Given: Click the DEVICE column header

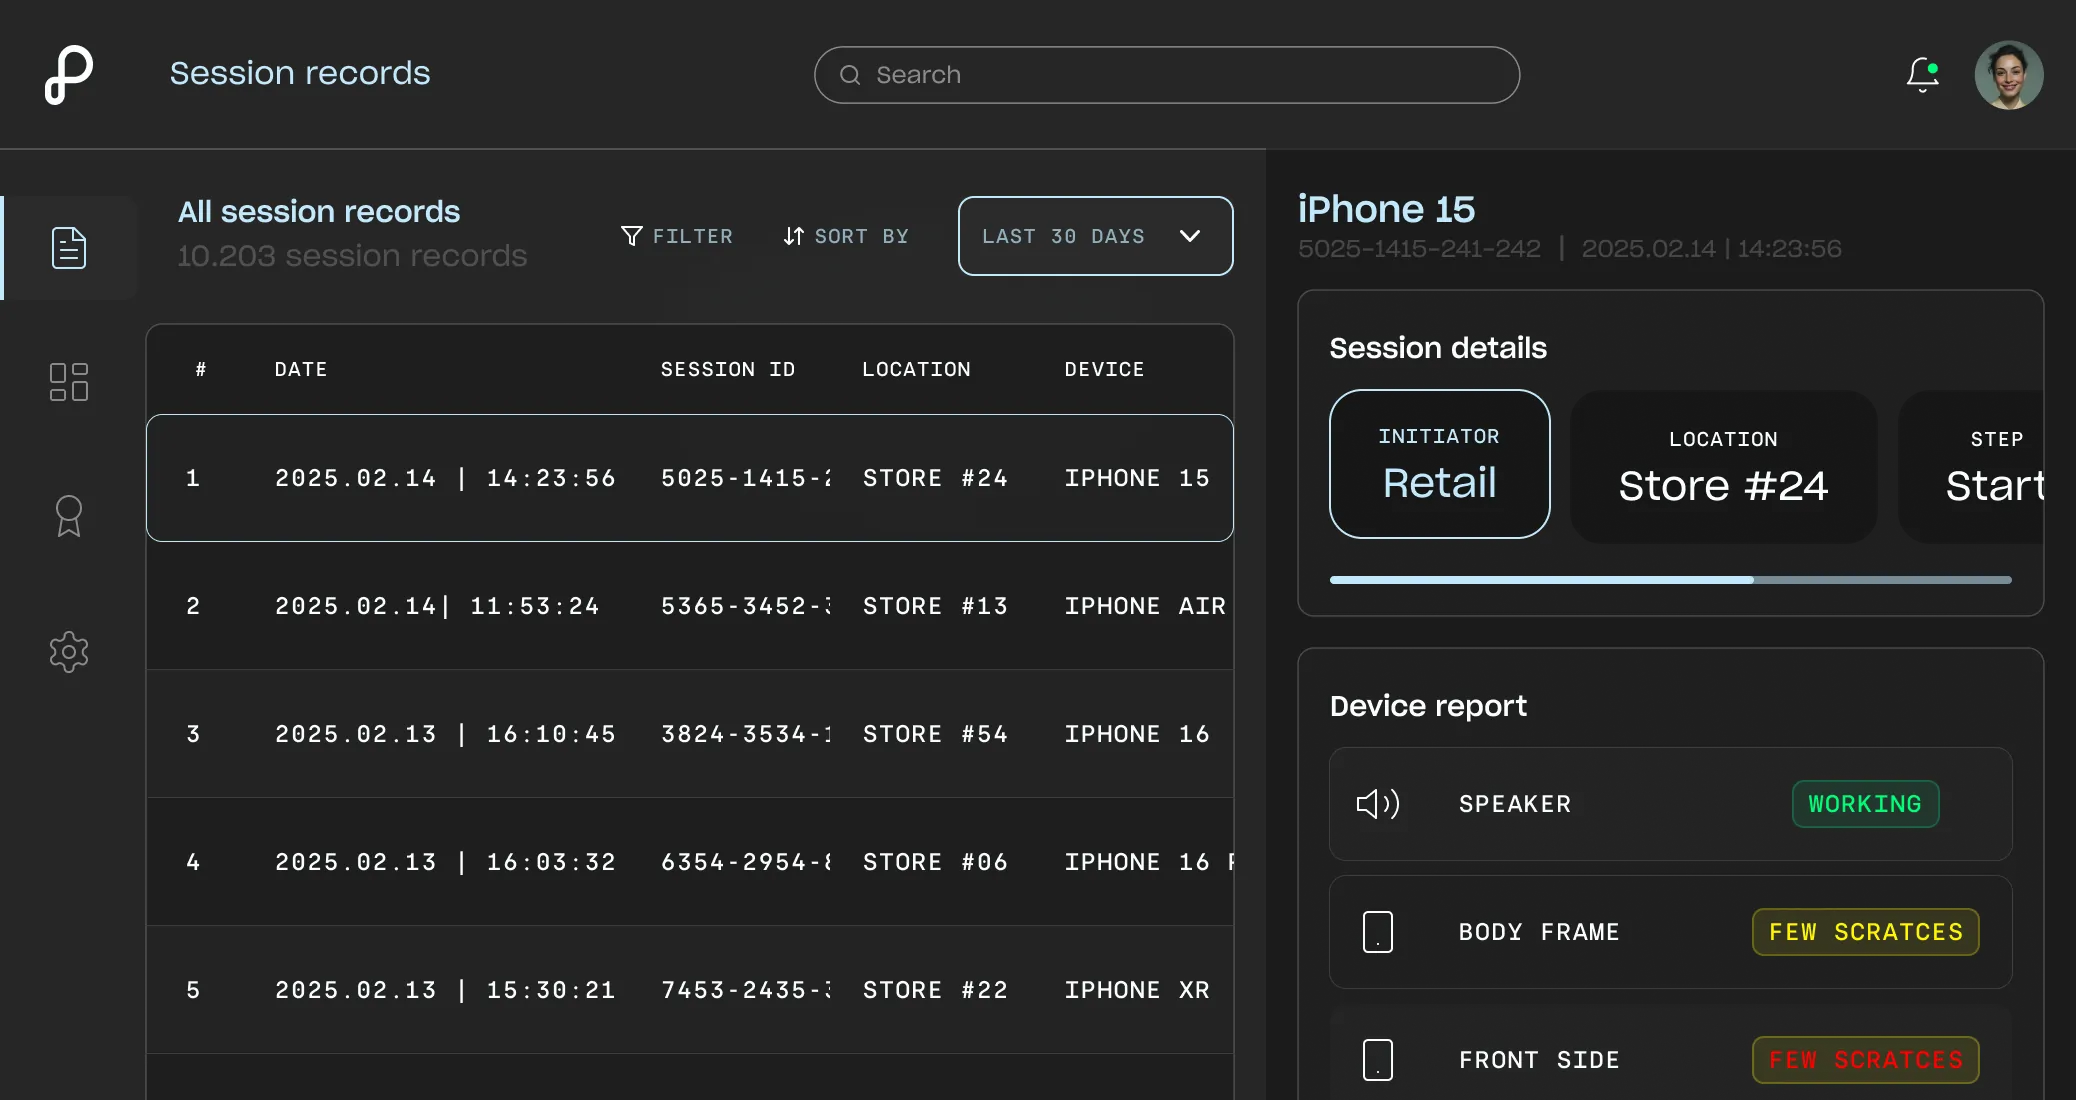Looking at the screenshot, I should (x=1104, y=369).
